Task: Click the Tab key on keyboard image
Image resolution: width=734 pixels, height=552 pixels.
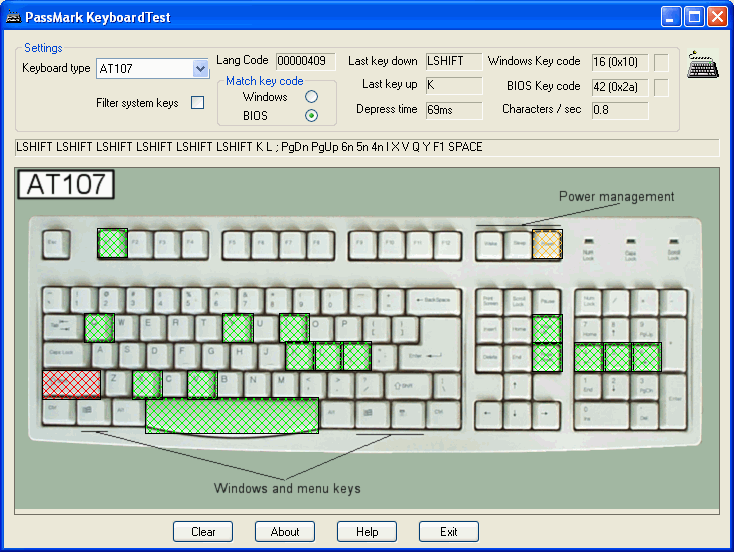Action: click(63, 328)
